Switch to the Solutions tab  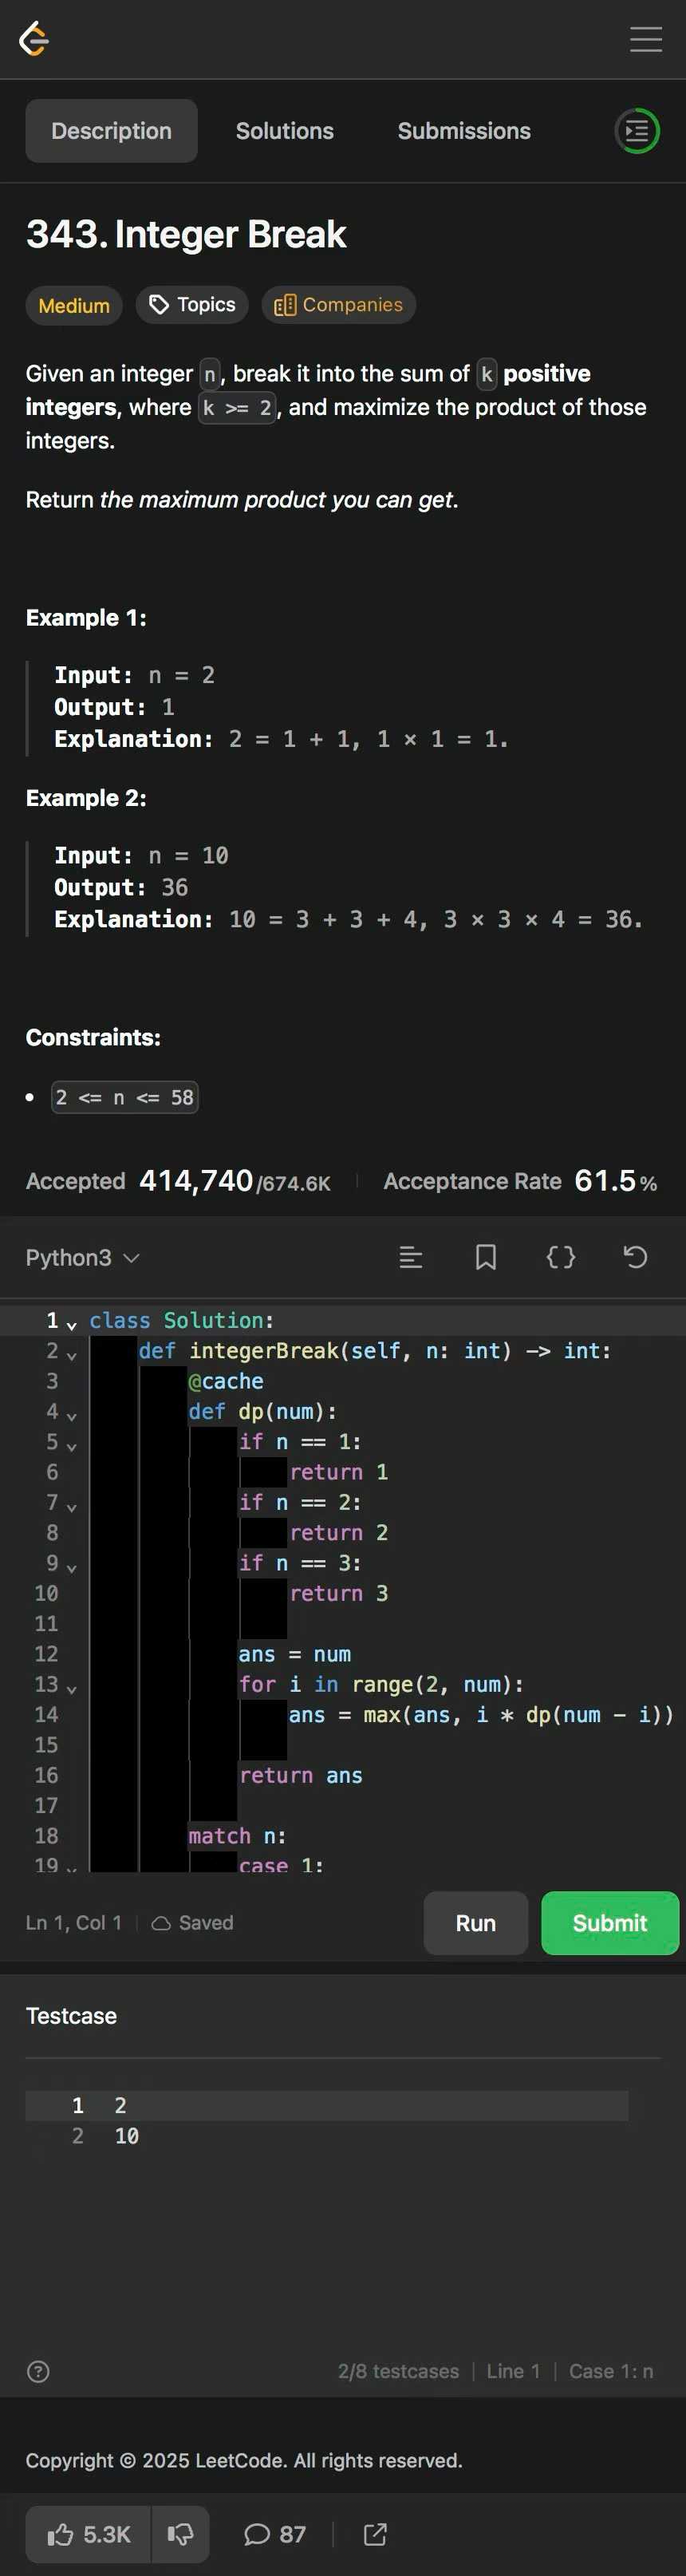[x=284, y=131]
